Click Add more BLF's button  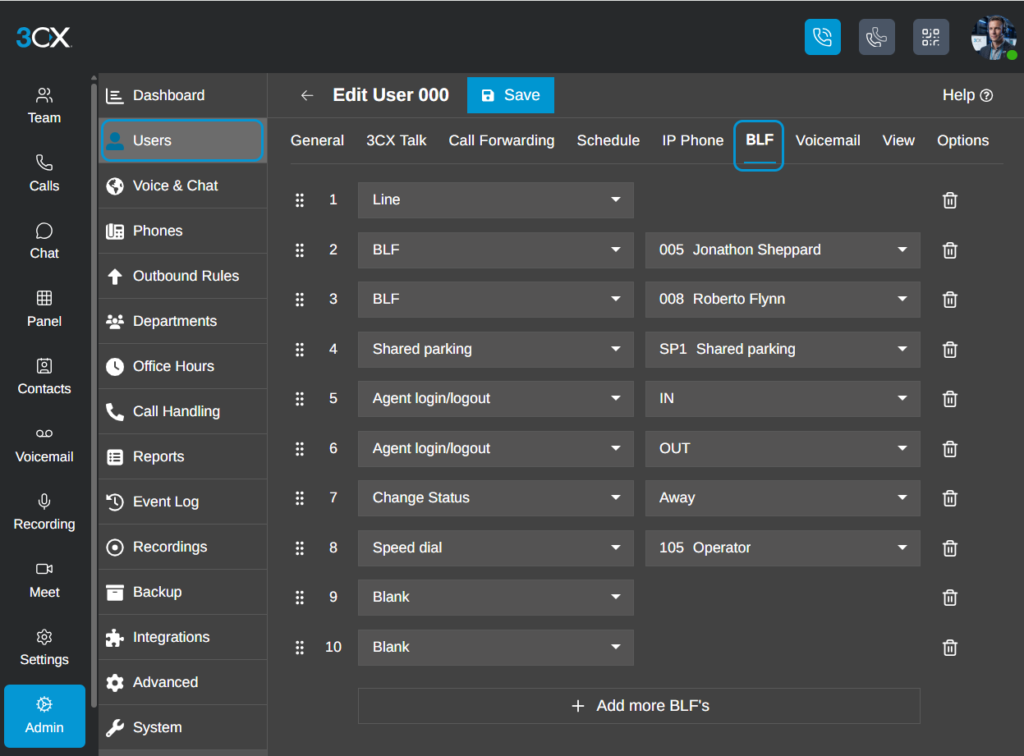[639, 706]
